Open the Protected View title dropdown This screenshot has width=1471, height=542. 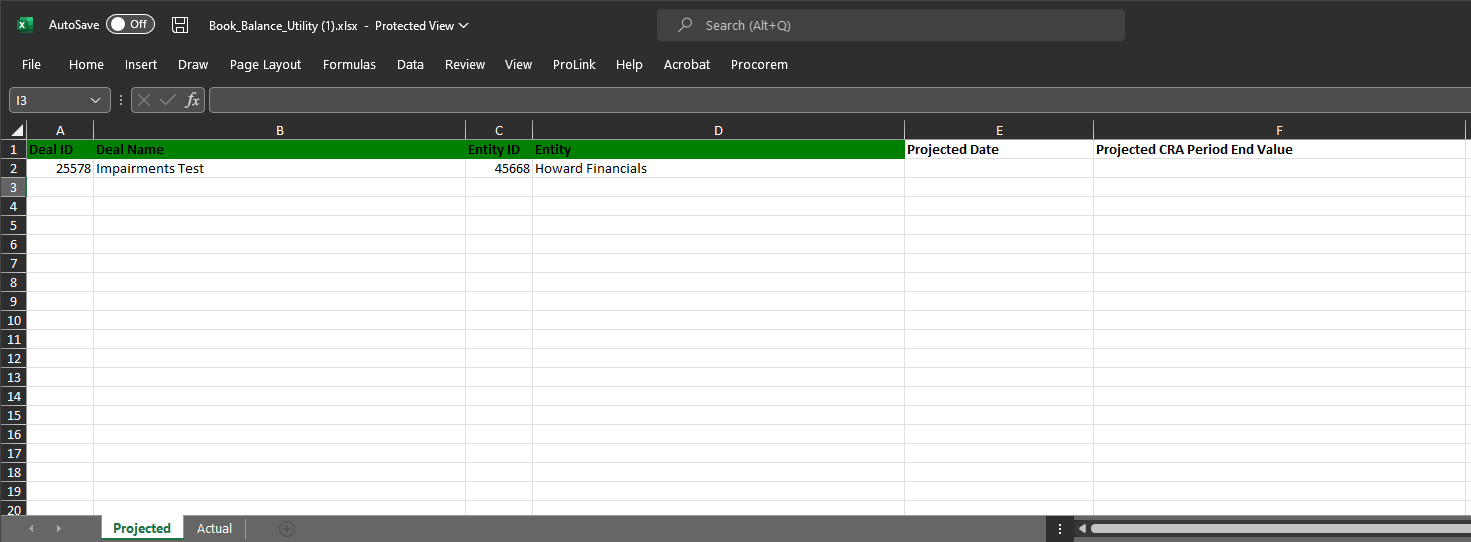[x=463, y=26]
